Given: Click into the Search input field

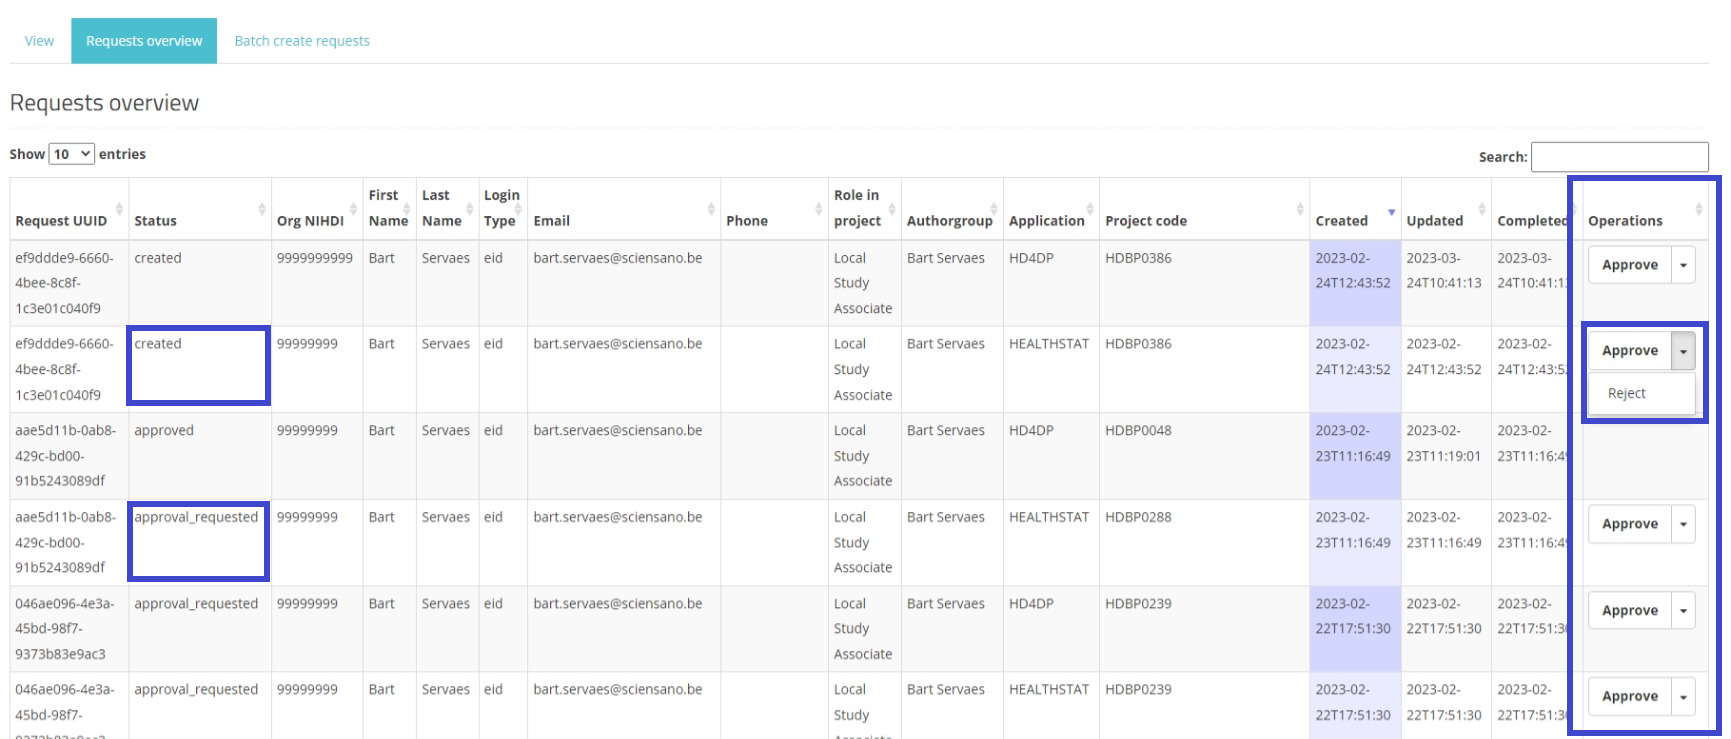Looking at the screenshot, I should pyautogui.click(x=1618, y=157).
